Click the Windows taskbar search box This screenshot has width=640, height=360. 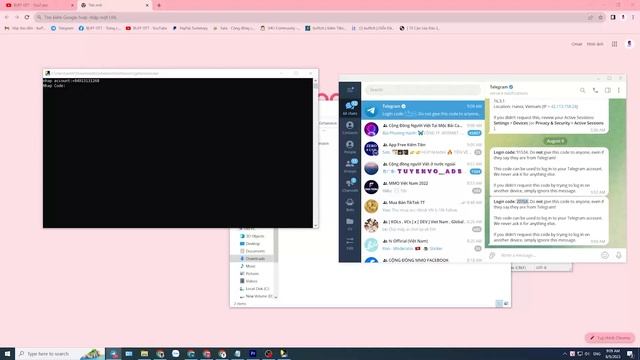pos(60,353)
